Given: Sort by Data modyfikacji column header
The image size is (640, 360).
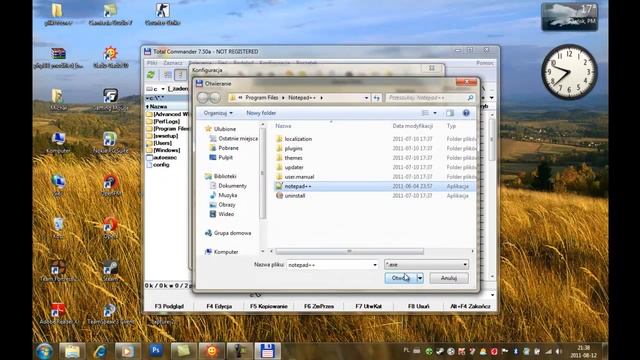Looking at the screenshot, I should click(x=412, y=126).
